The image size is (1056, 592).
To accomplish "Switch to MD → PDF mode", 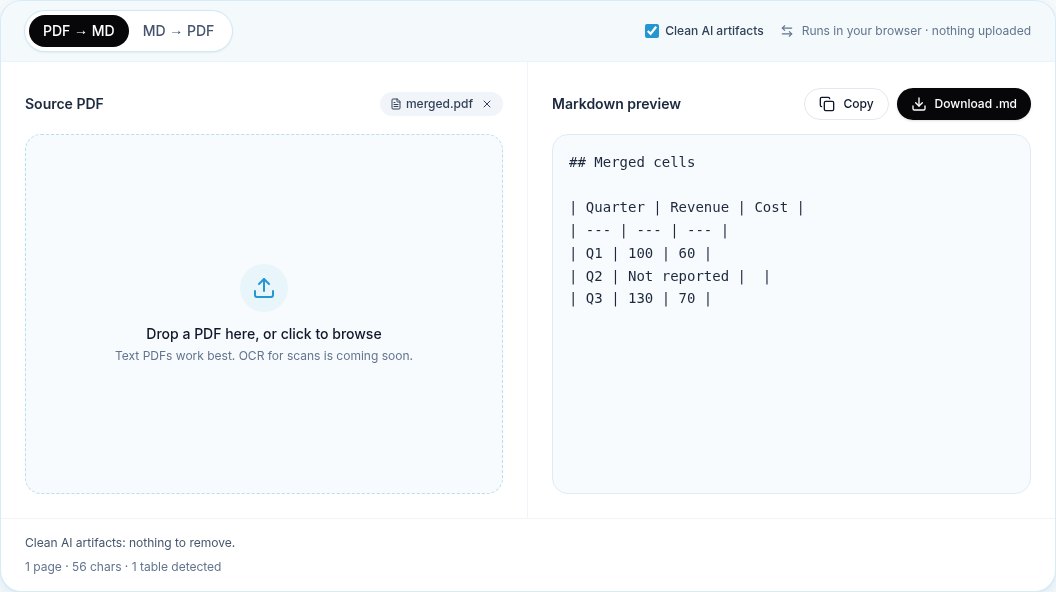I will pos(178,31).
